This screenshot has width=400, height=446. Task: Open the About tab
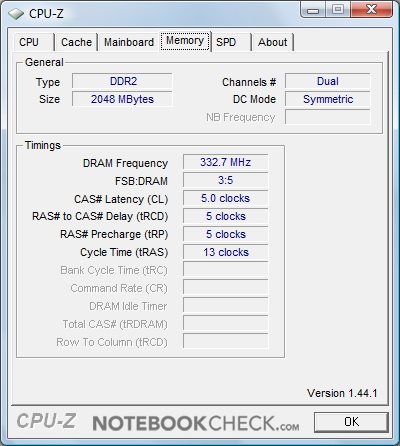272,42
